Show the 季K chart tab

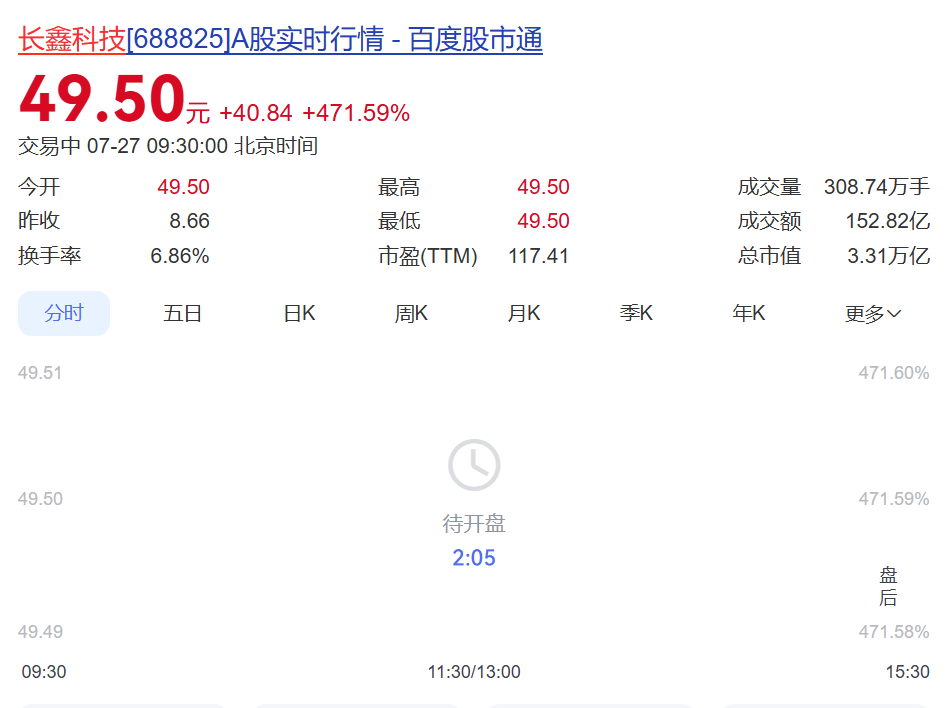pyautogui.click(x=636, y=313)
